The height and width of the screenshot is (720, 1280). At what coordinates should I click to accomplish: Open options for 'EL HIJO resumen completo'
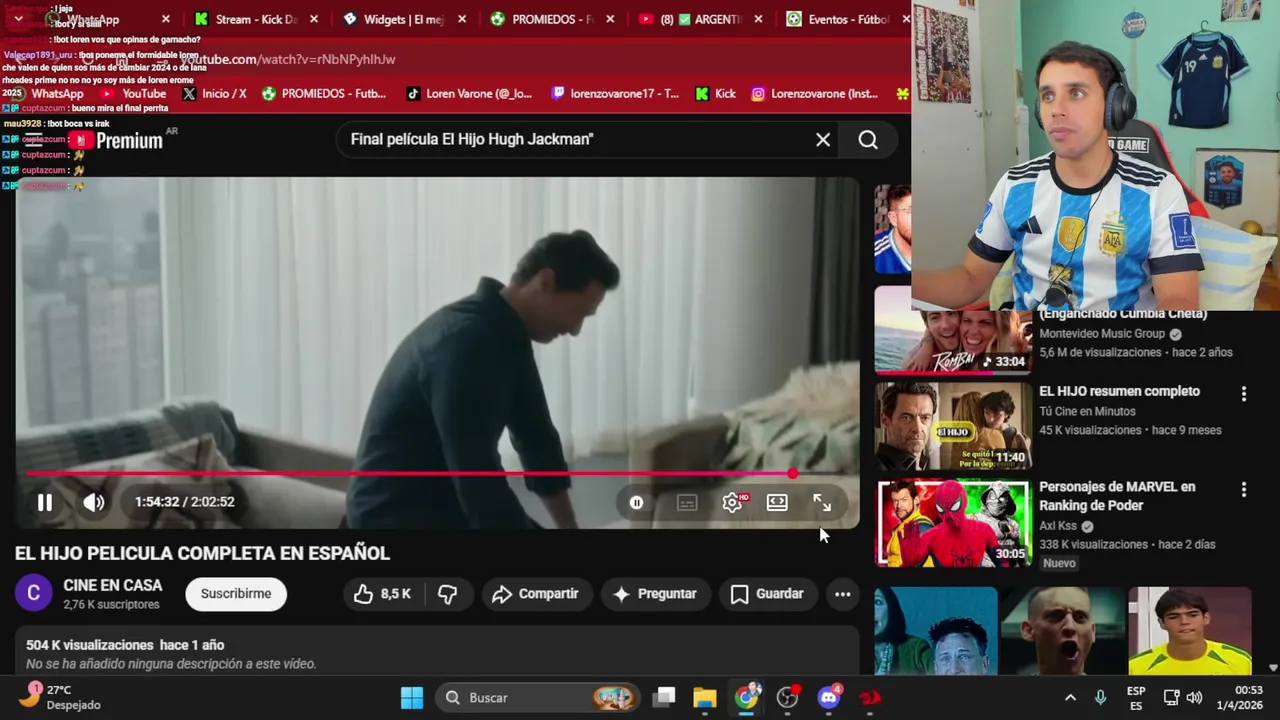(1244, 394)
